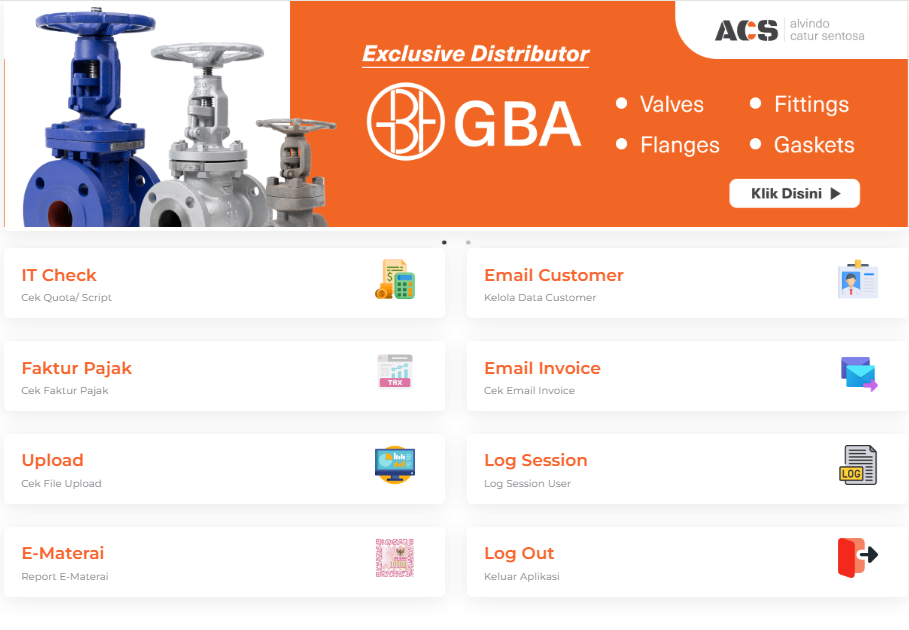Open the Faktur Pajak menu title

tap(77, 368)
